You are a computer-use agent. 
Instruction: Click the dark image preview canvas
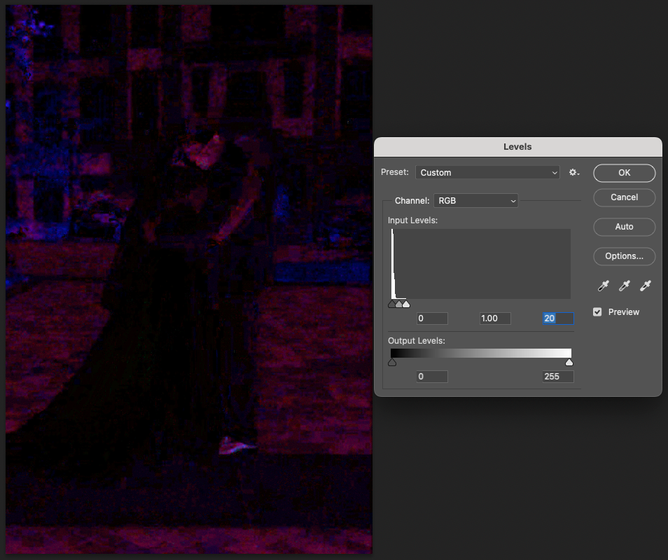pyautogui.click(x=189, y=280)
